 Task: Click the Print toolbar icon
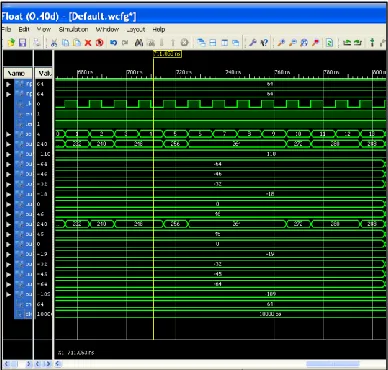[37, 43]
